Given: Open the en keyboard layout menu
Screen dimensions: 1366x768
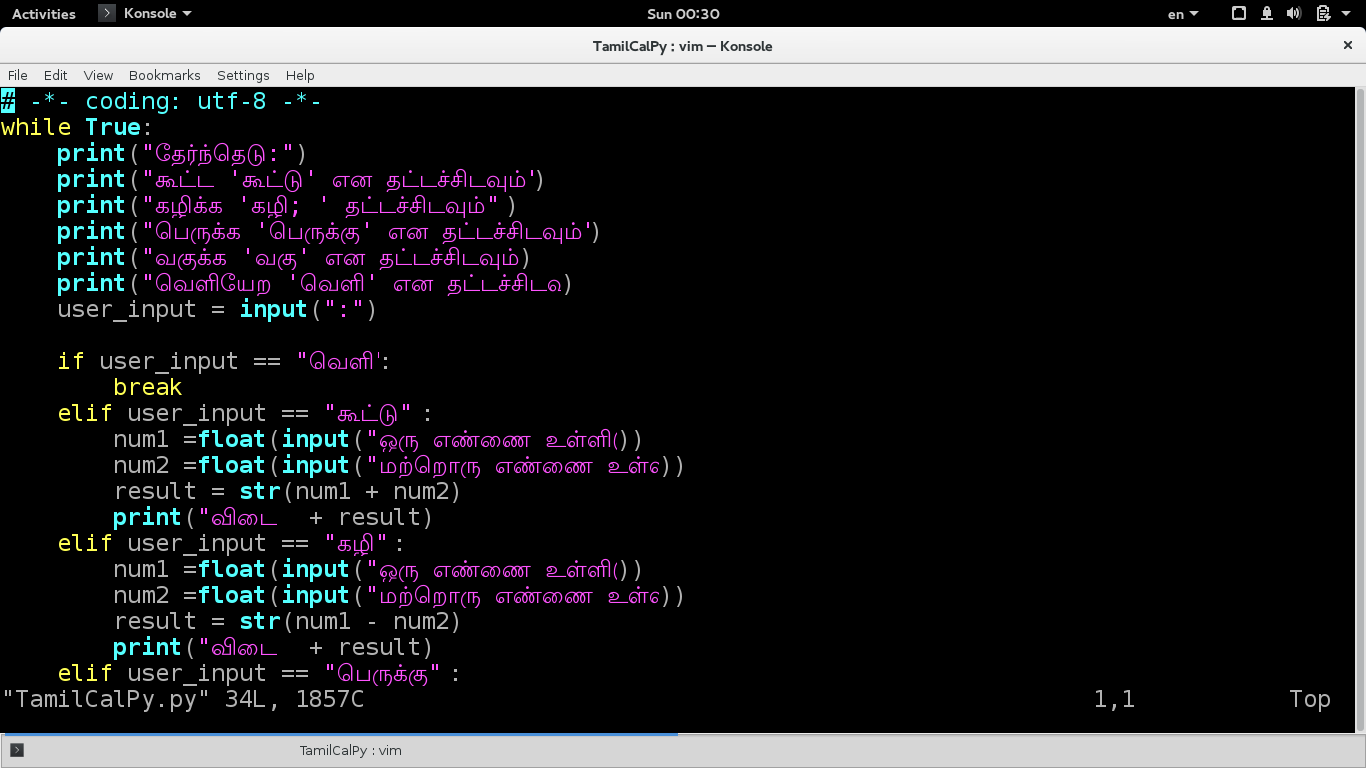Looking at the screenshot, I should point(1182,13).
